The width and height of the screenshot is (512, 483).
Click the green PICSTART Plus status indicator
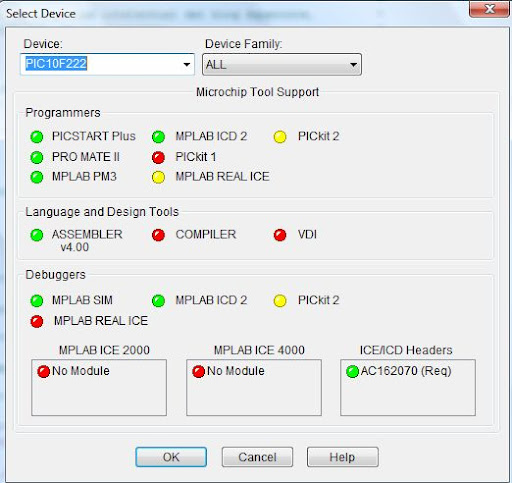tap(37, 137)
